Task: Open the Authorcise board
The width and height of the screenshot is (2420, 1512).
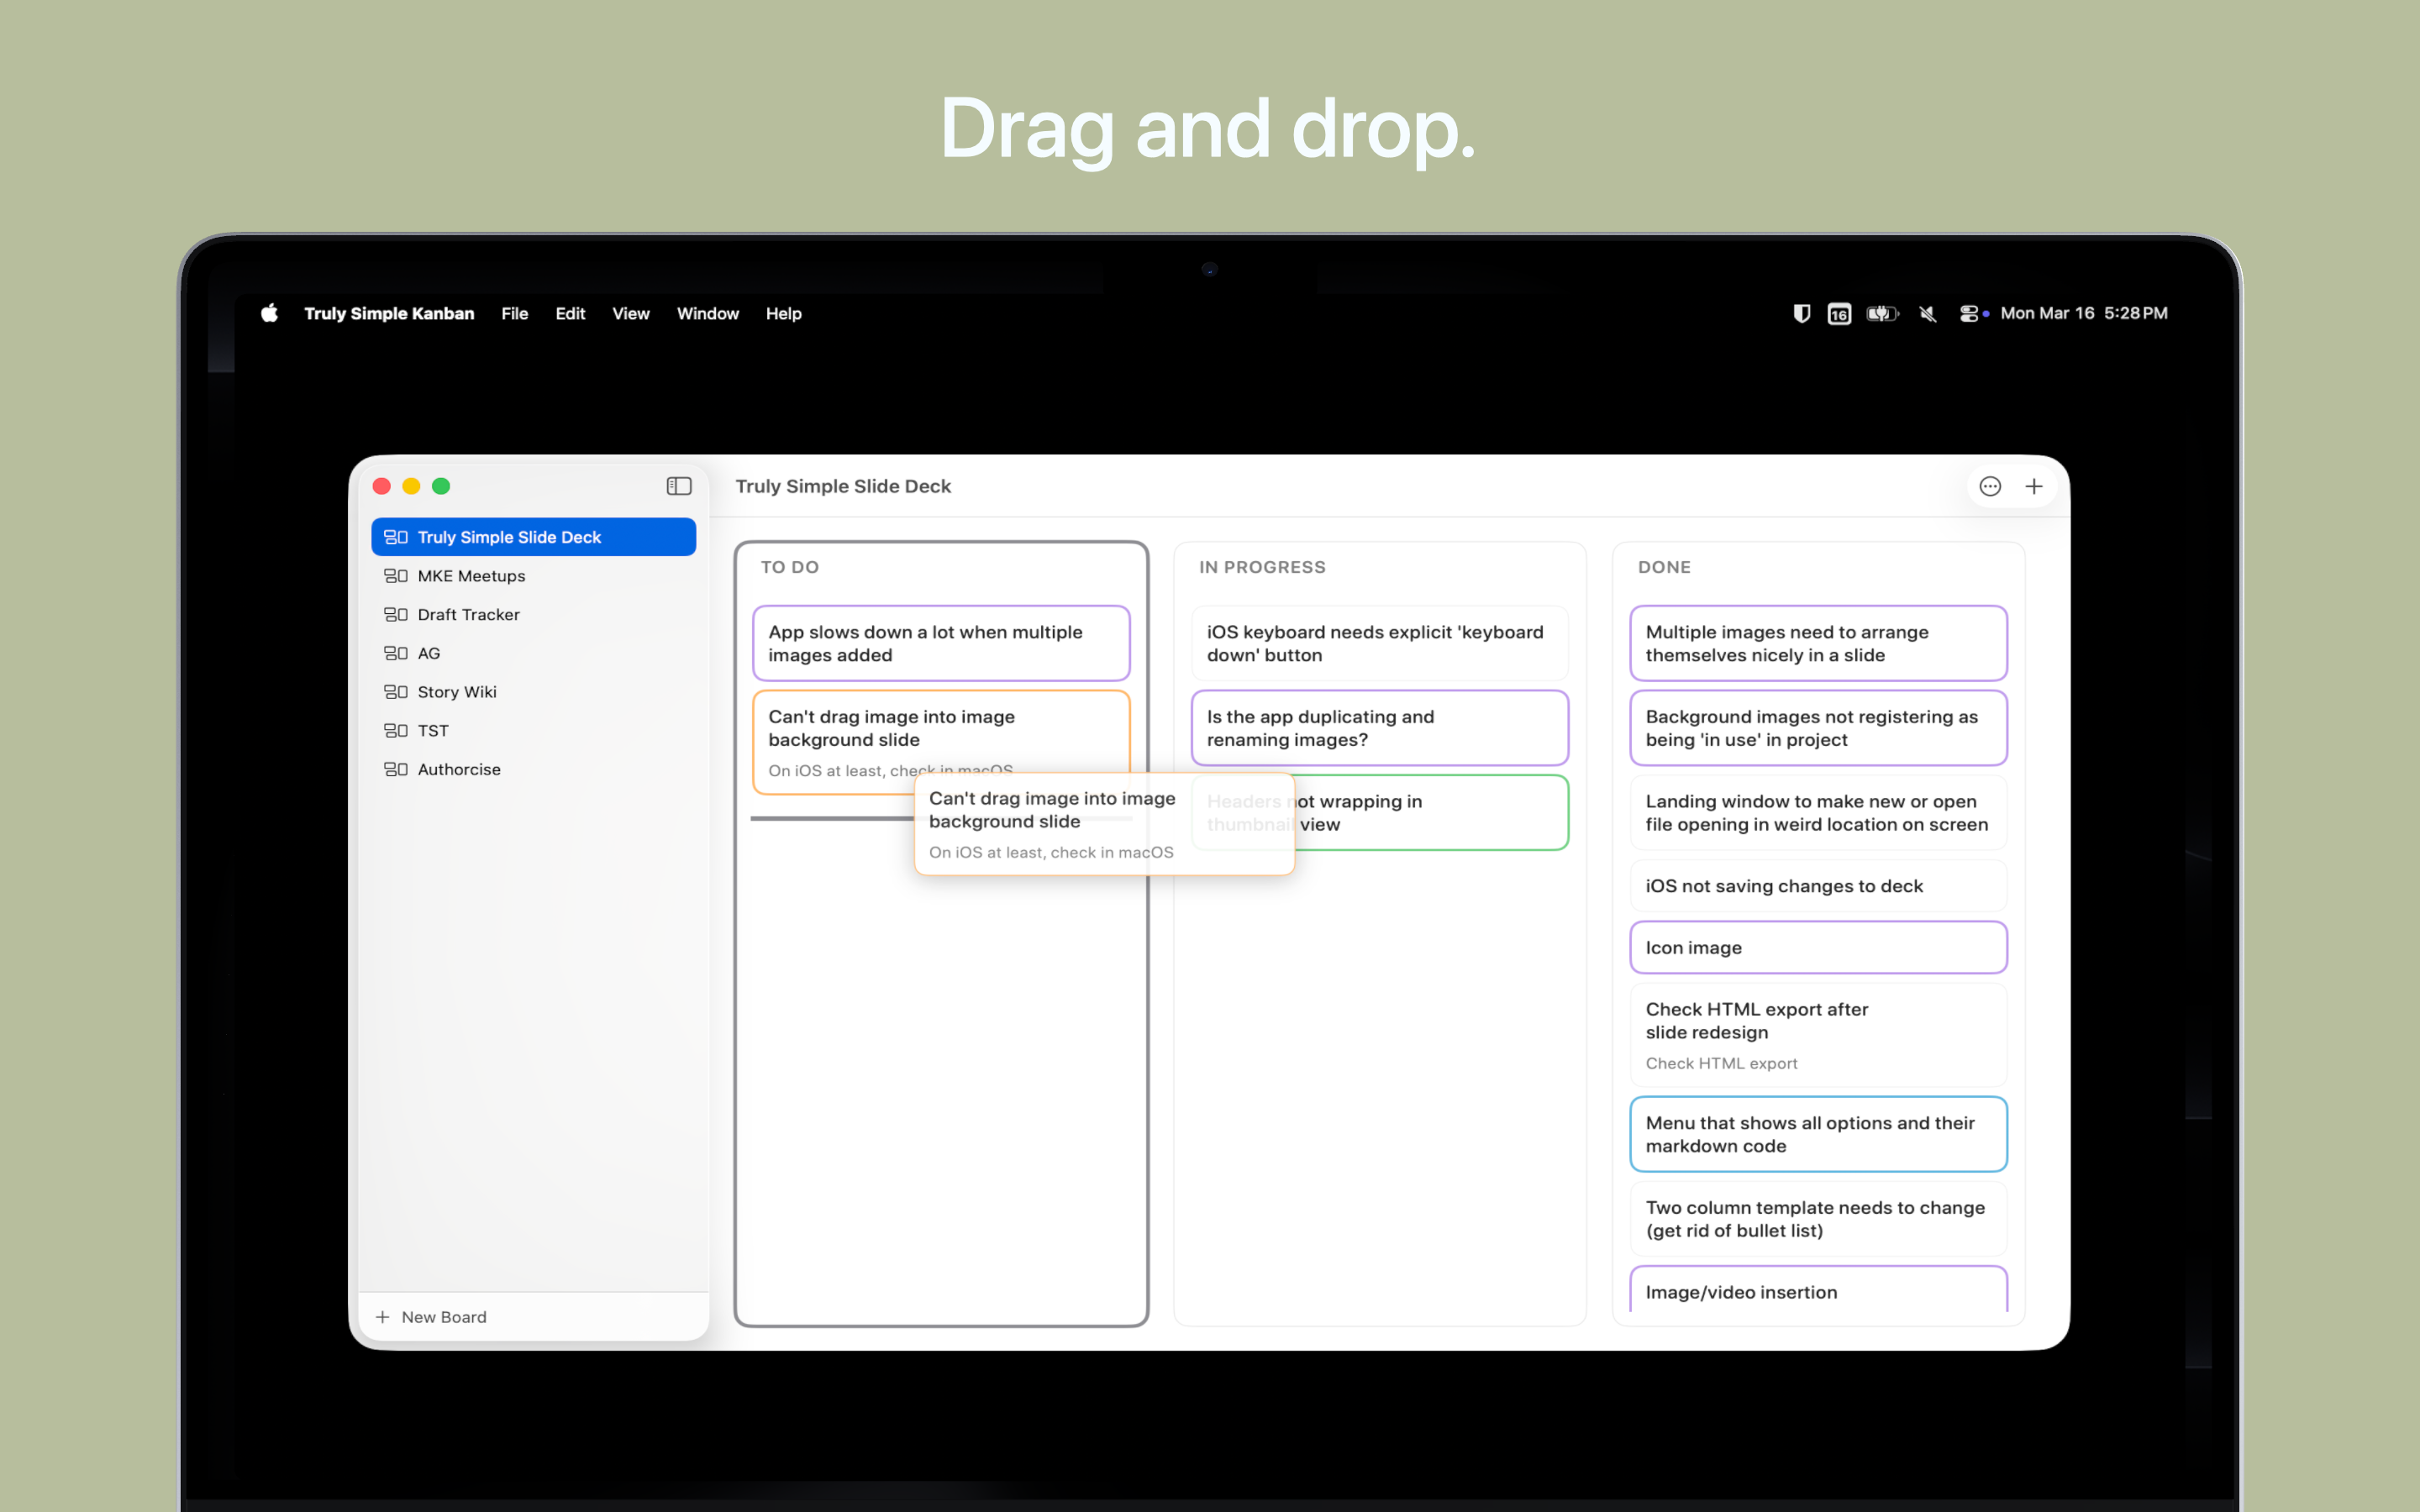Action: 459,768
